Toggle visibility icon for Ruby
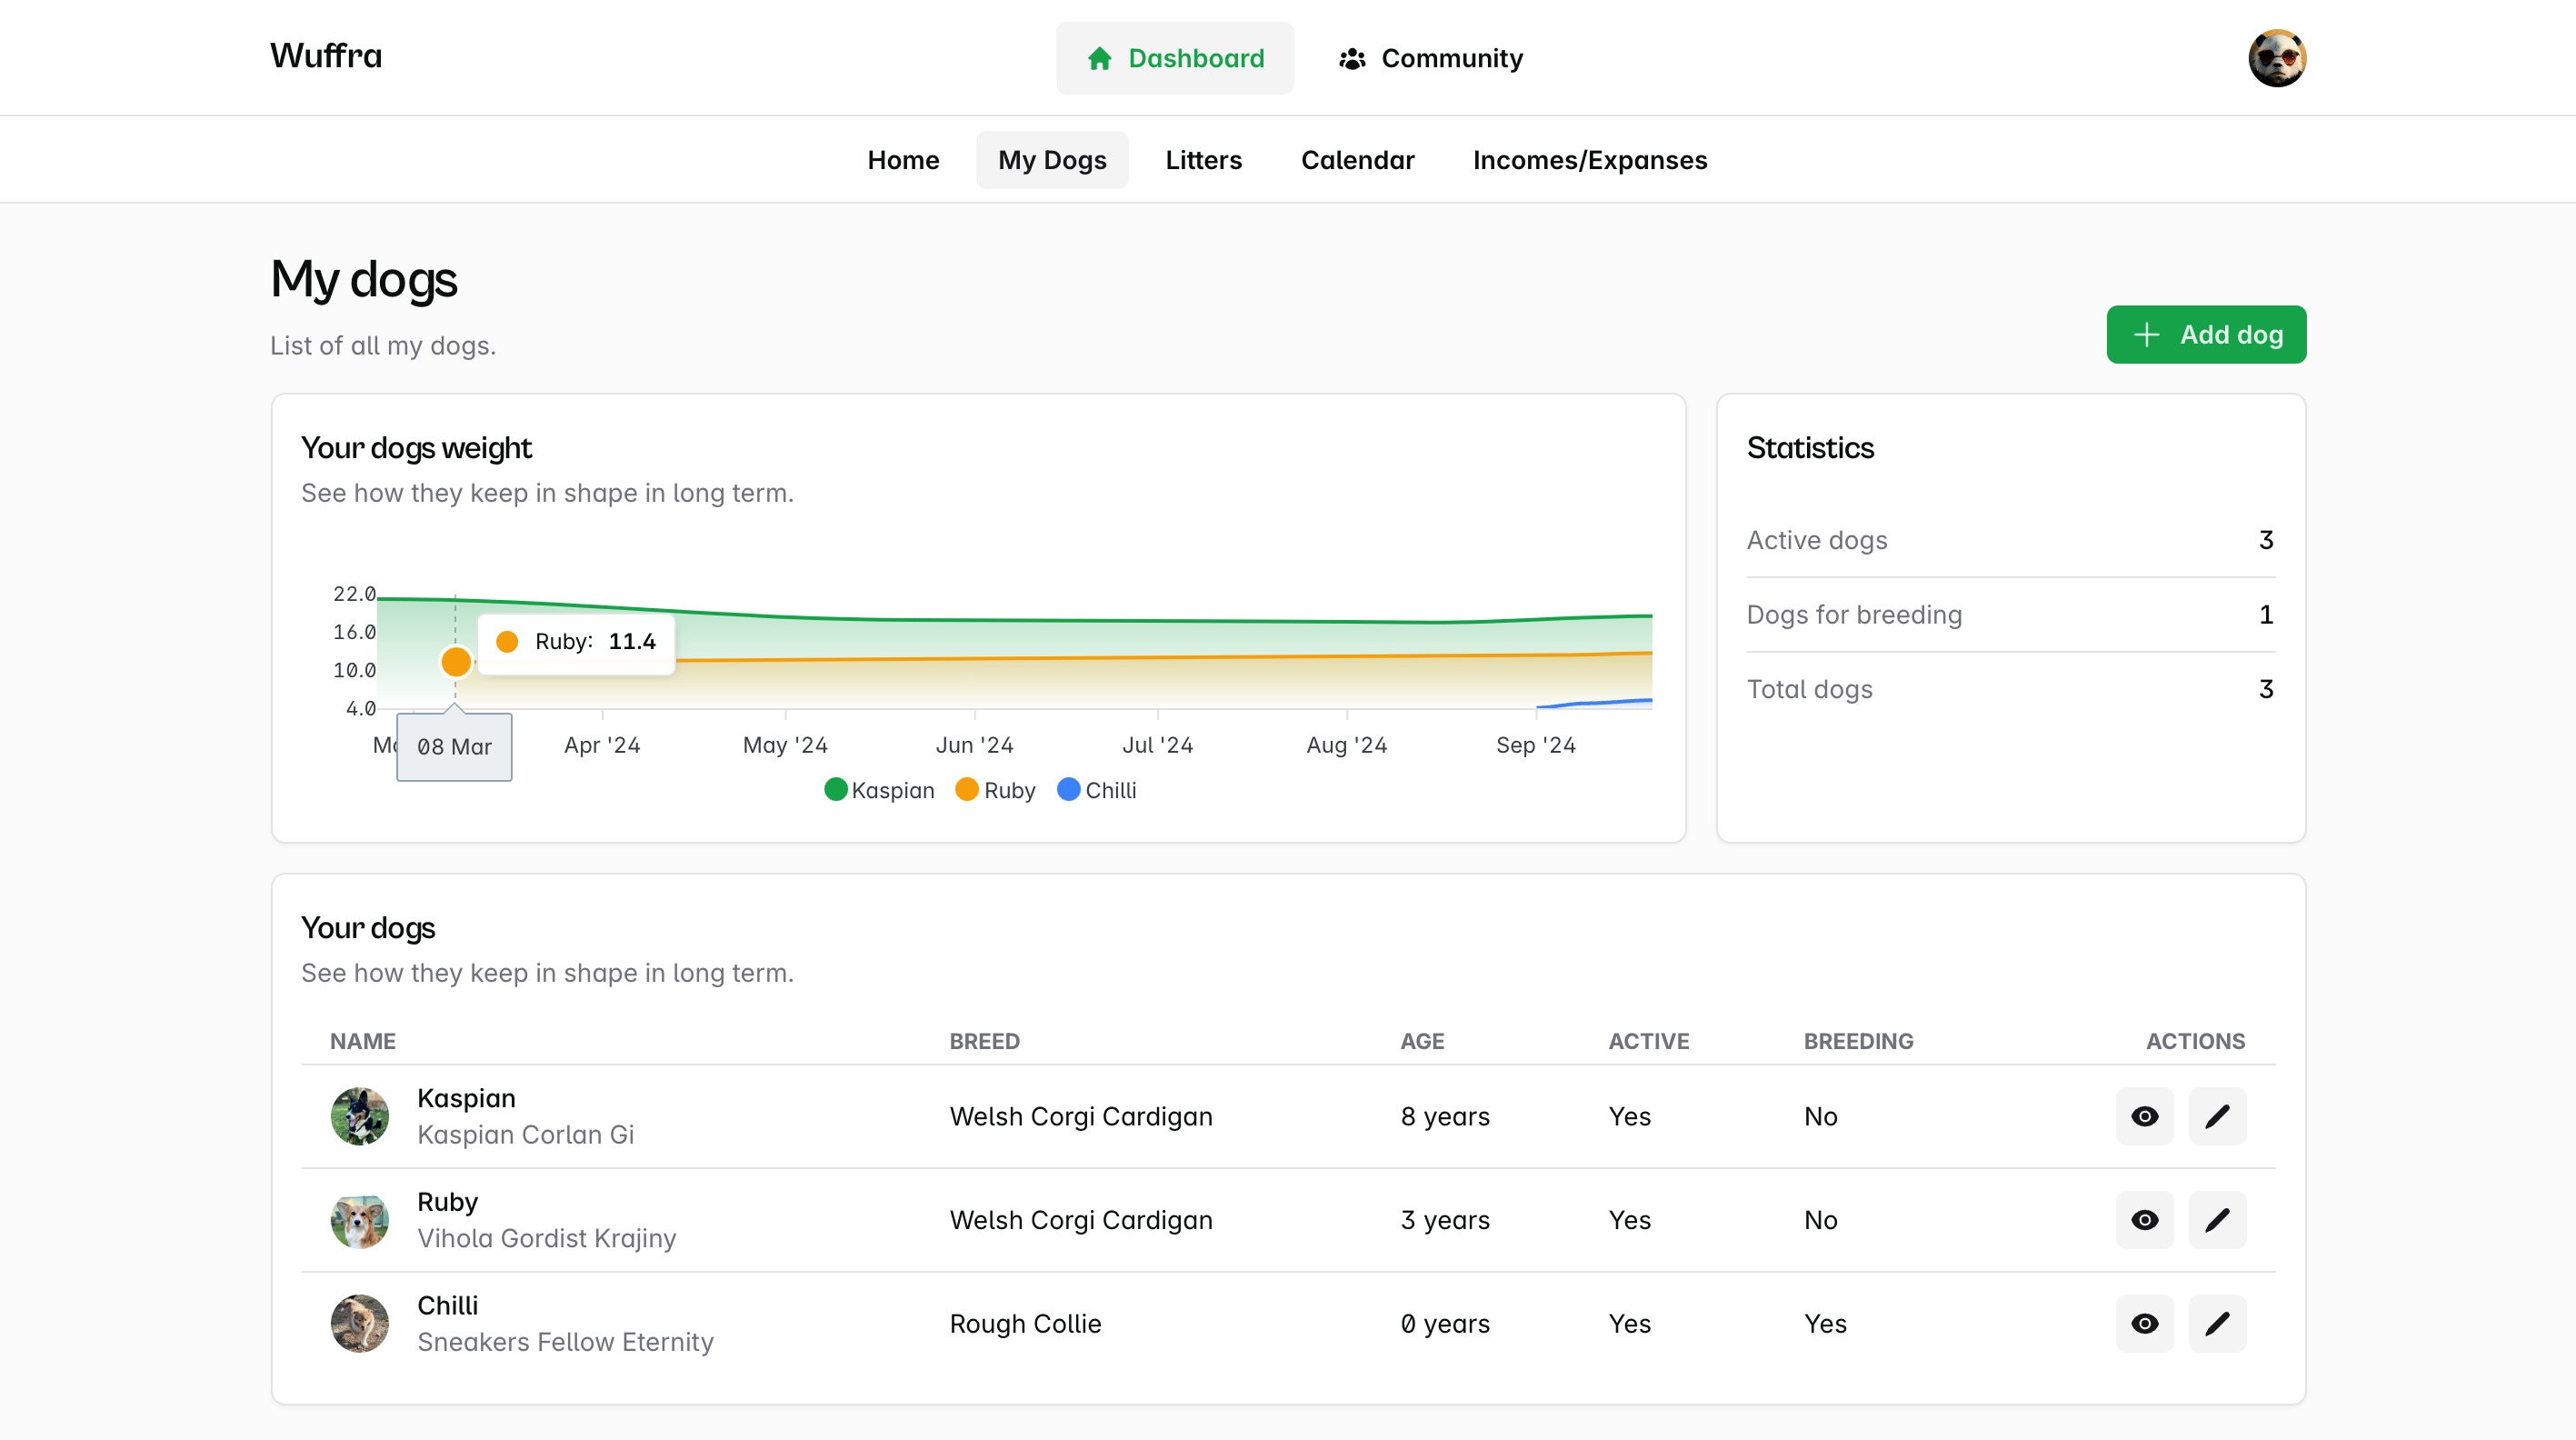This screenshot has height=1440, width=2576. coord(2144,1219)
